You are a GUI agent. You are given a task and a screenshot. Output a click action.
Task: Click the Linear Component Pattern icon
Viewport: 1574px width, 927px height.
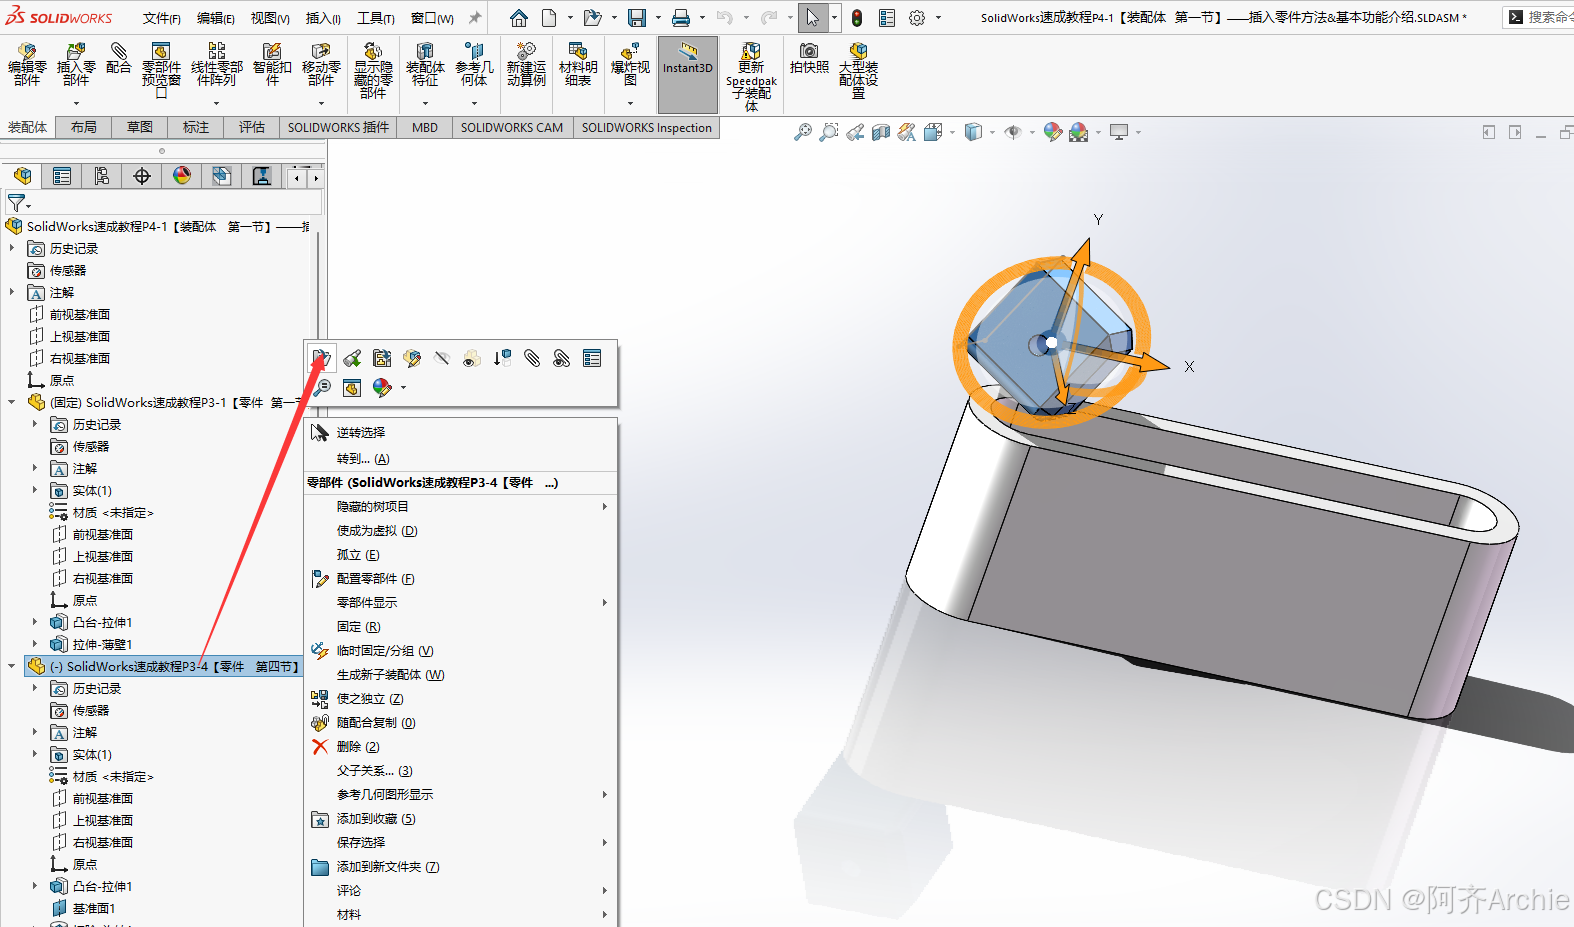click(217, 64)
